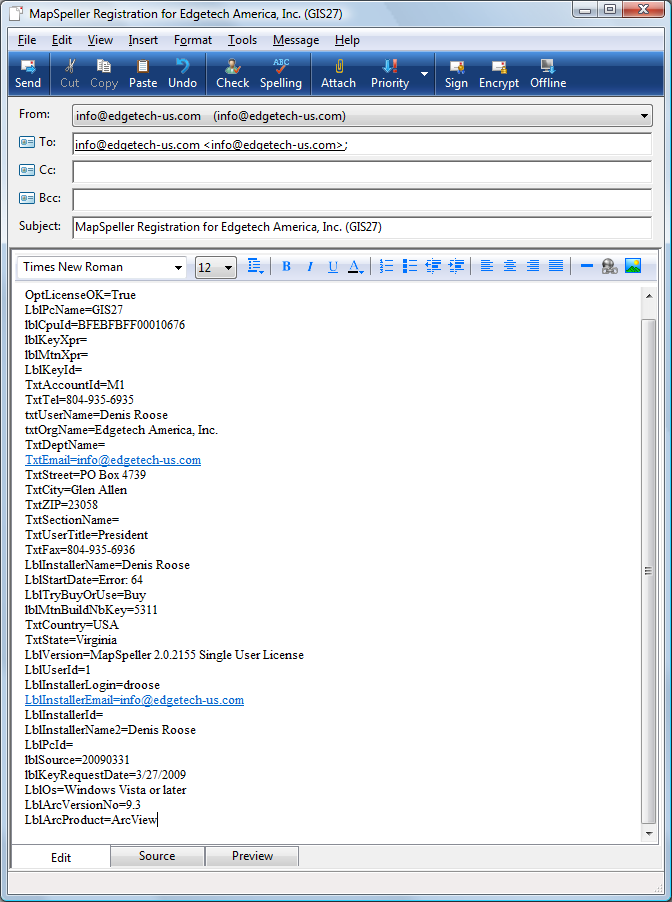Send the message with the Send button

pos(28,74)
